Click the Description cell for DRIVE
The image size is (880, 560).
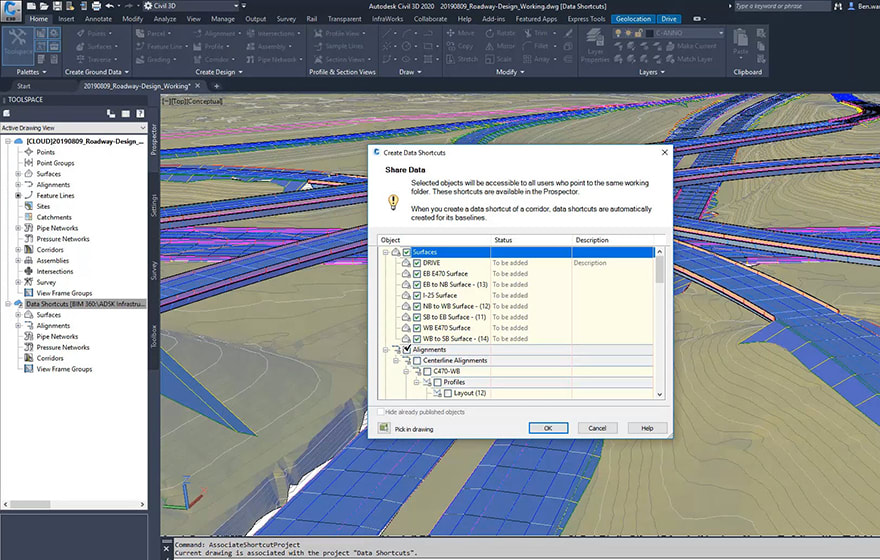pyautogui.click(x=613, y=263)
